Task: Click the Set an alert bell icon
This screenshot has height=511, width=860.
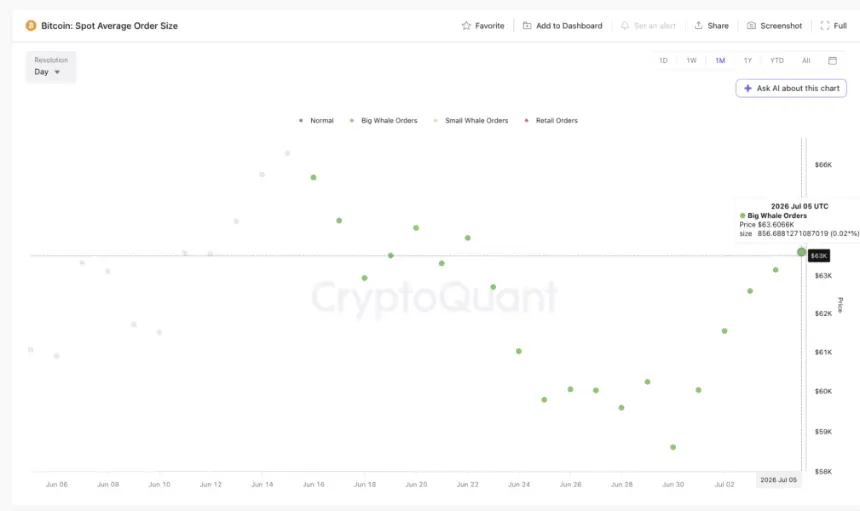Action: tap(625, 26)
